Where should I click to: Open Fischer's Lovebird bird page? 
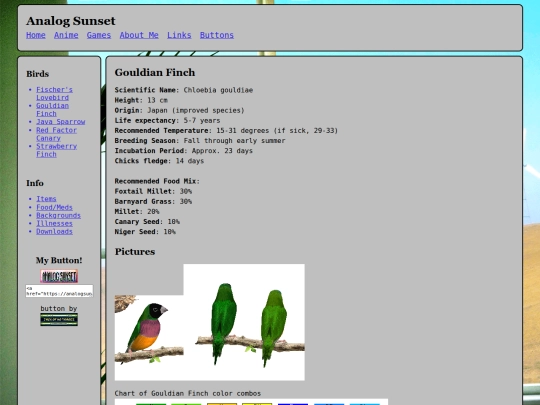pos(54,94)
